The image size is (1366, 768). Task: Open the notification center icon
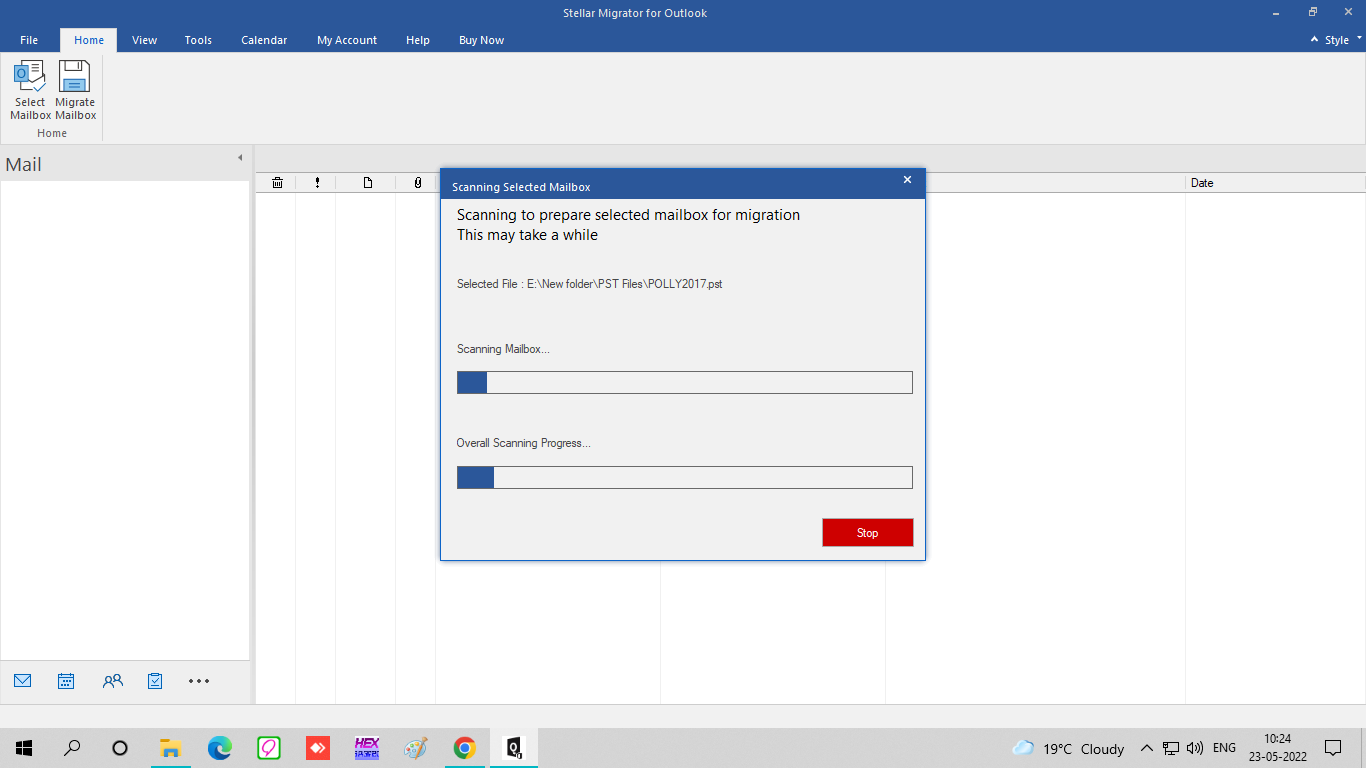[x=1333, y=748]
